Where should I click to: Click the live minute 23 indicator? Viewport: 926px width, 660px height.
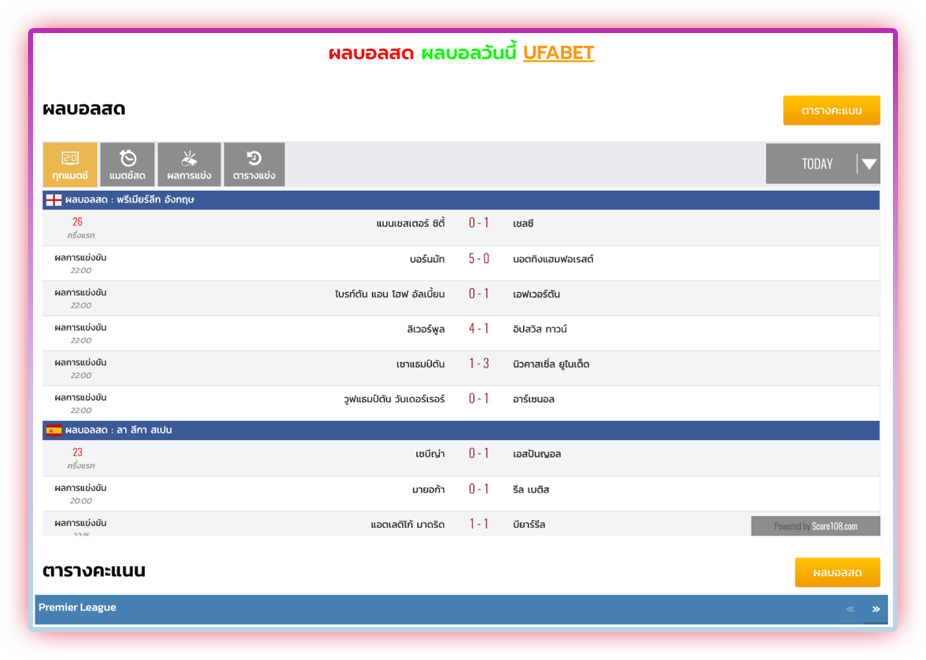coord(77,452)
